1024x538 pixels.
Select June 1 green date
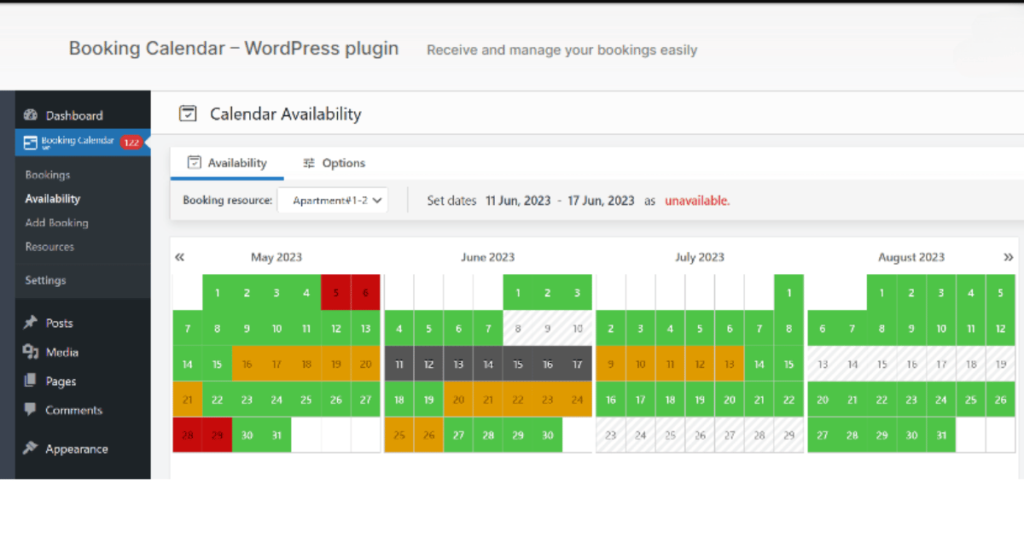click(x=518, y=293)
